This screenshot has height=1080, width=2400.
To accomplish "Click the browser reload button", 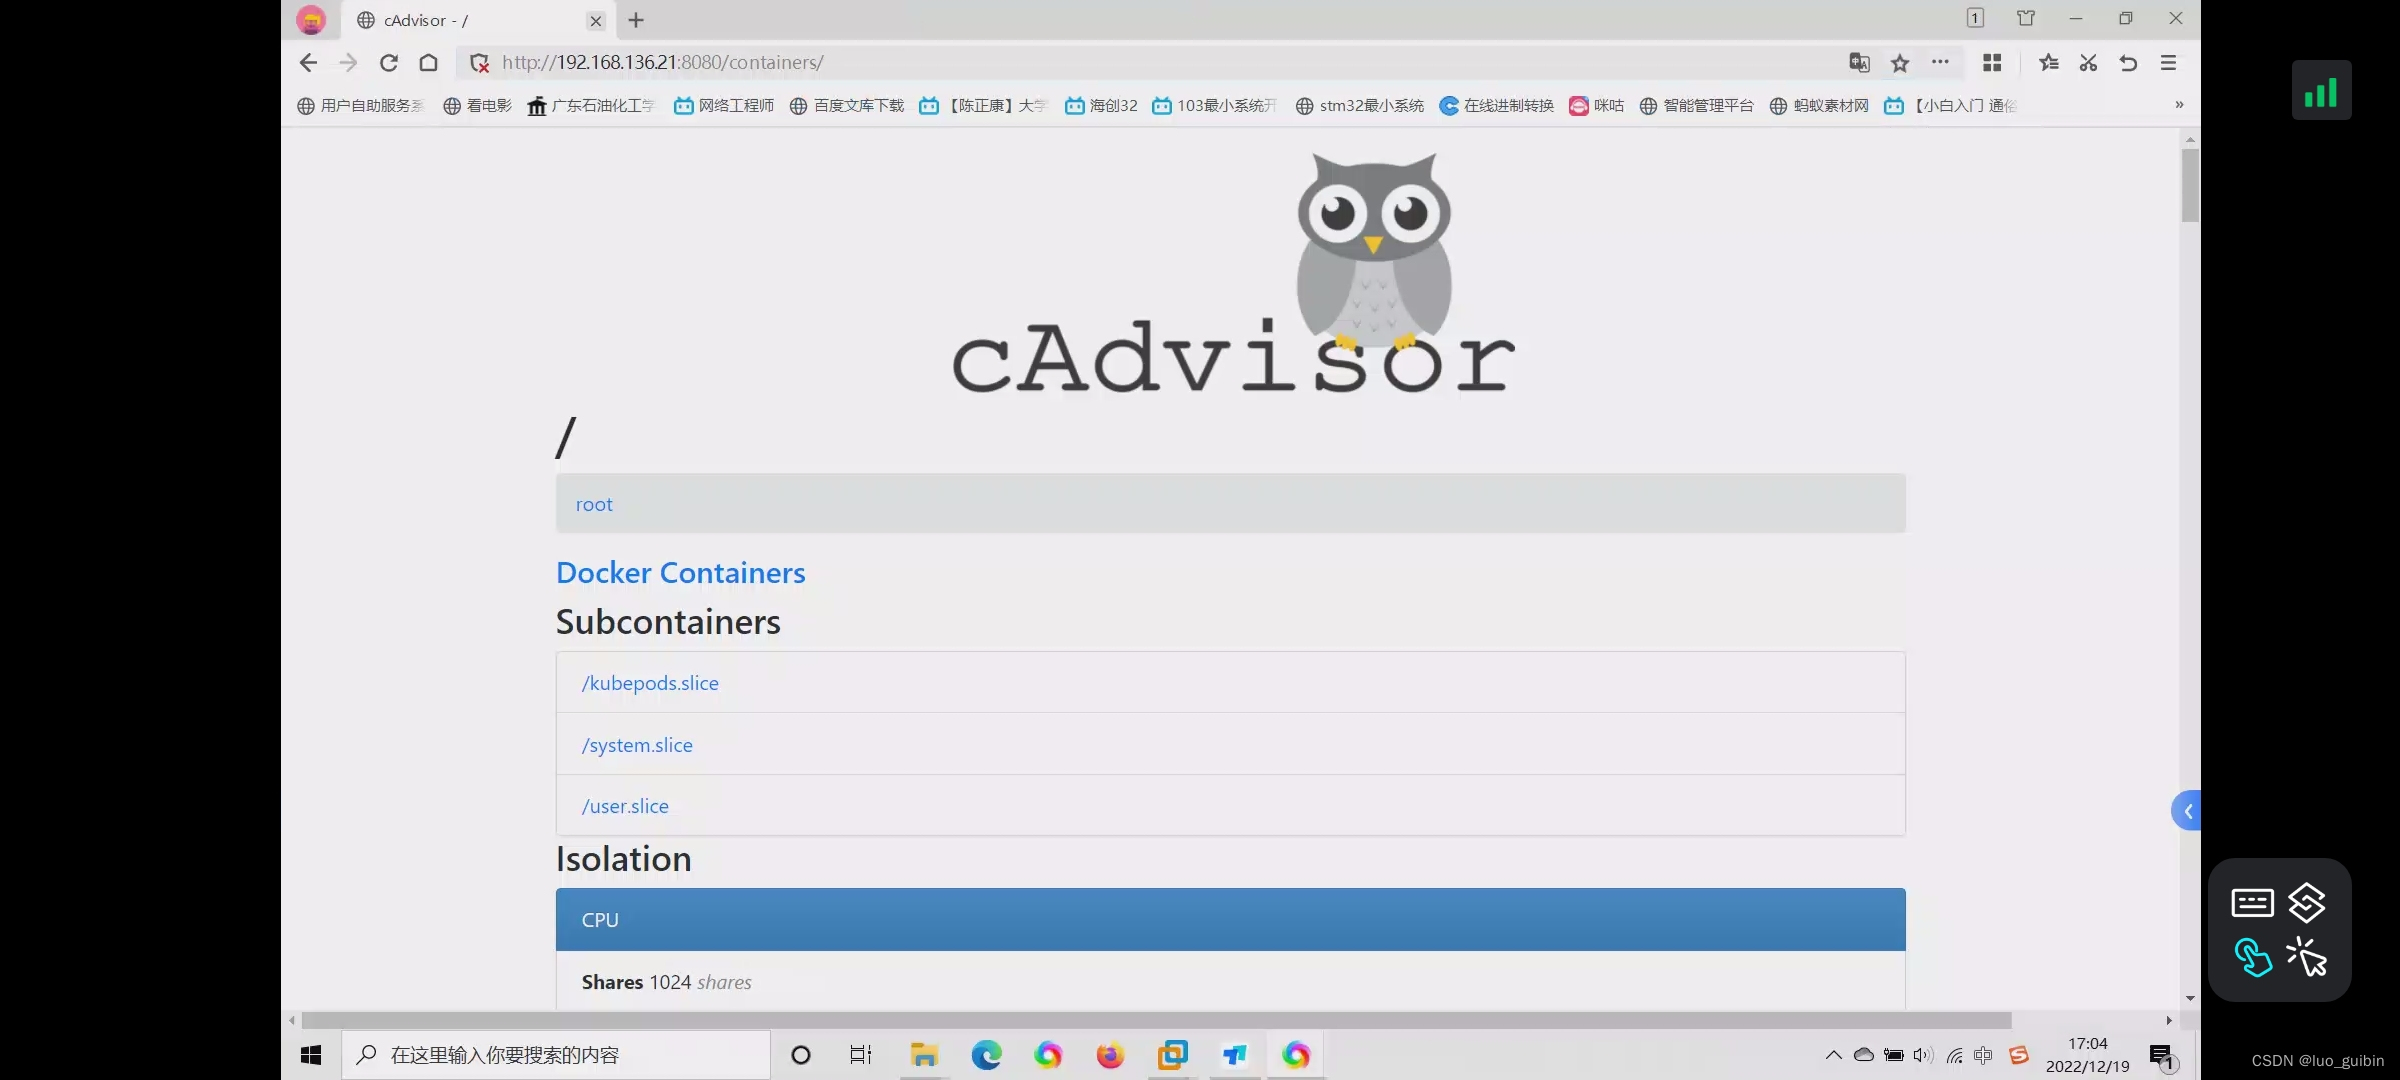I will [x=389, y=63].
